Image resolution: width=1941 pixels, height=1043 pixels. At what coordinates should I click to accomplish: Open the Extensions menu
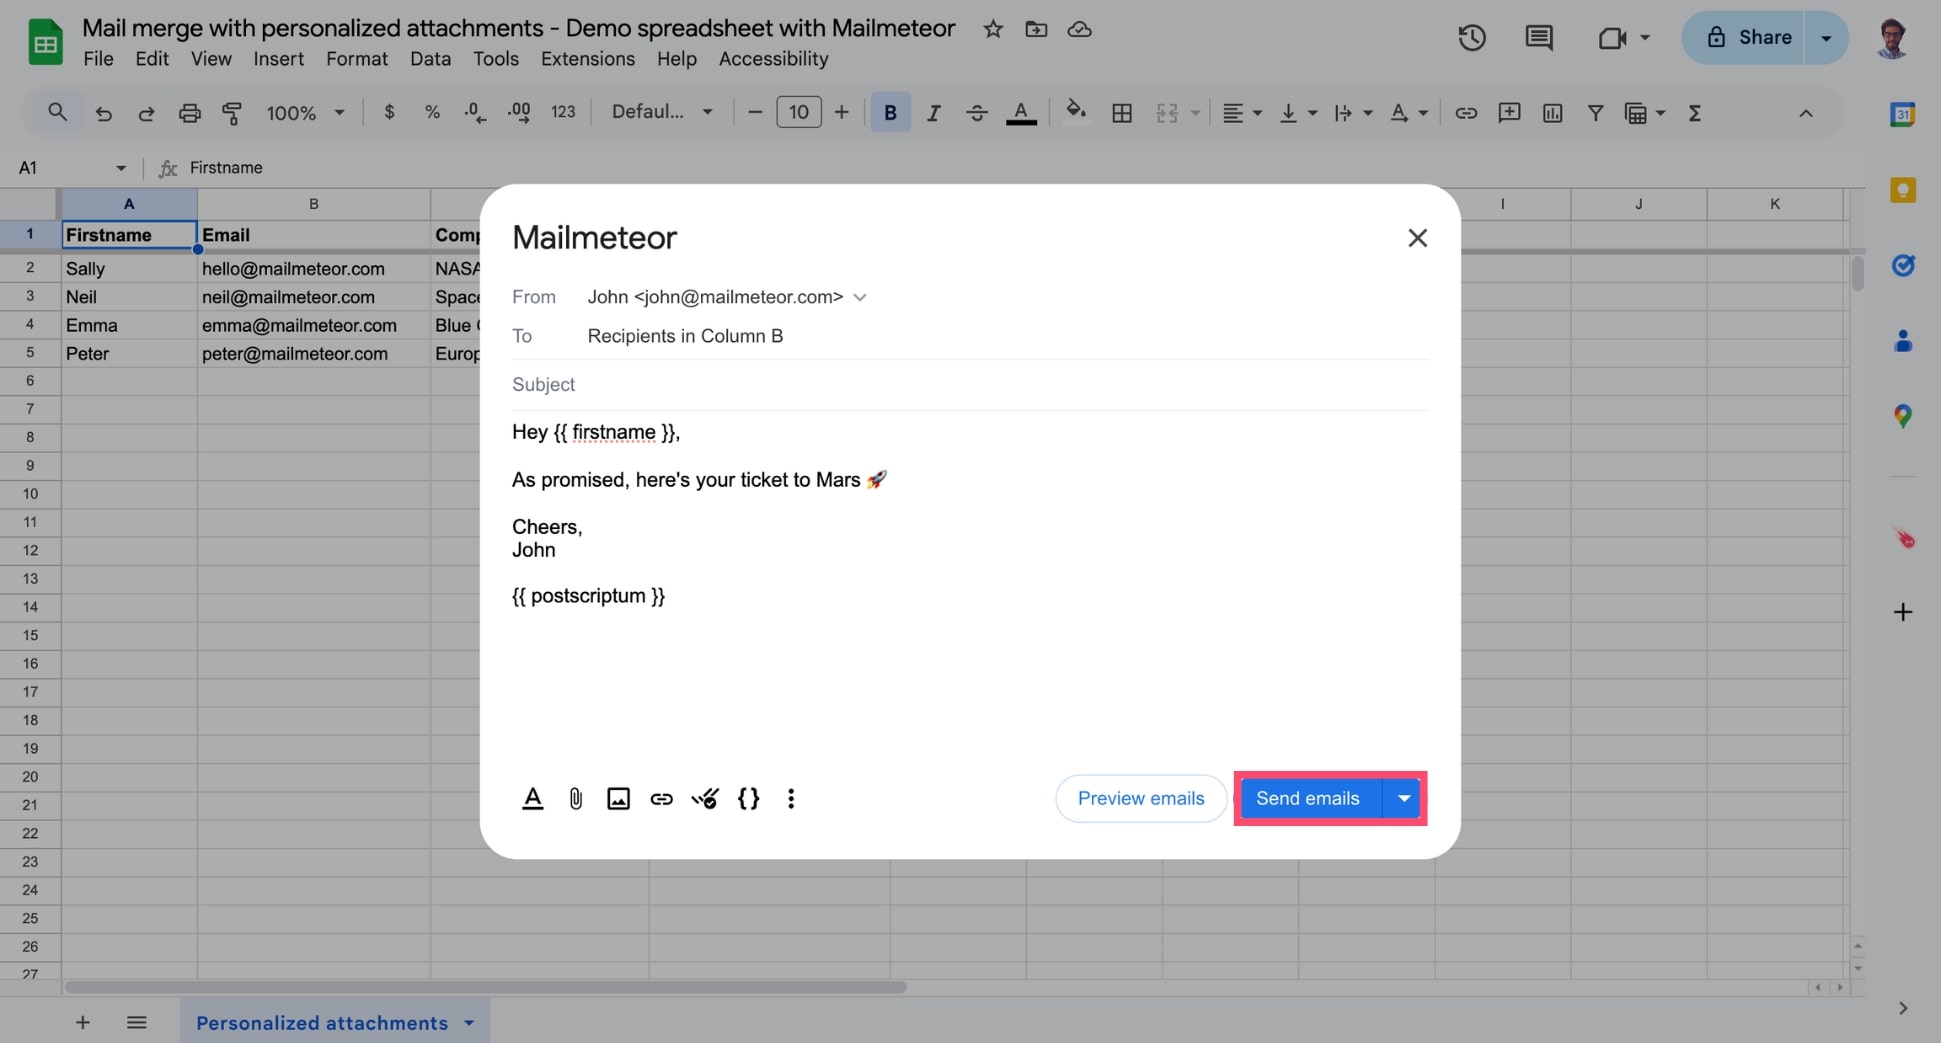pos(588,59)
